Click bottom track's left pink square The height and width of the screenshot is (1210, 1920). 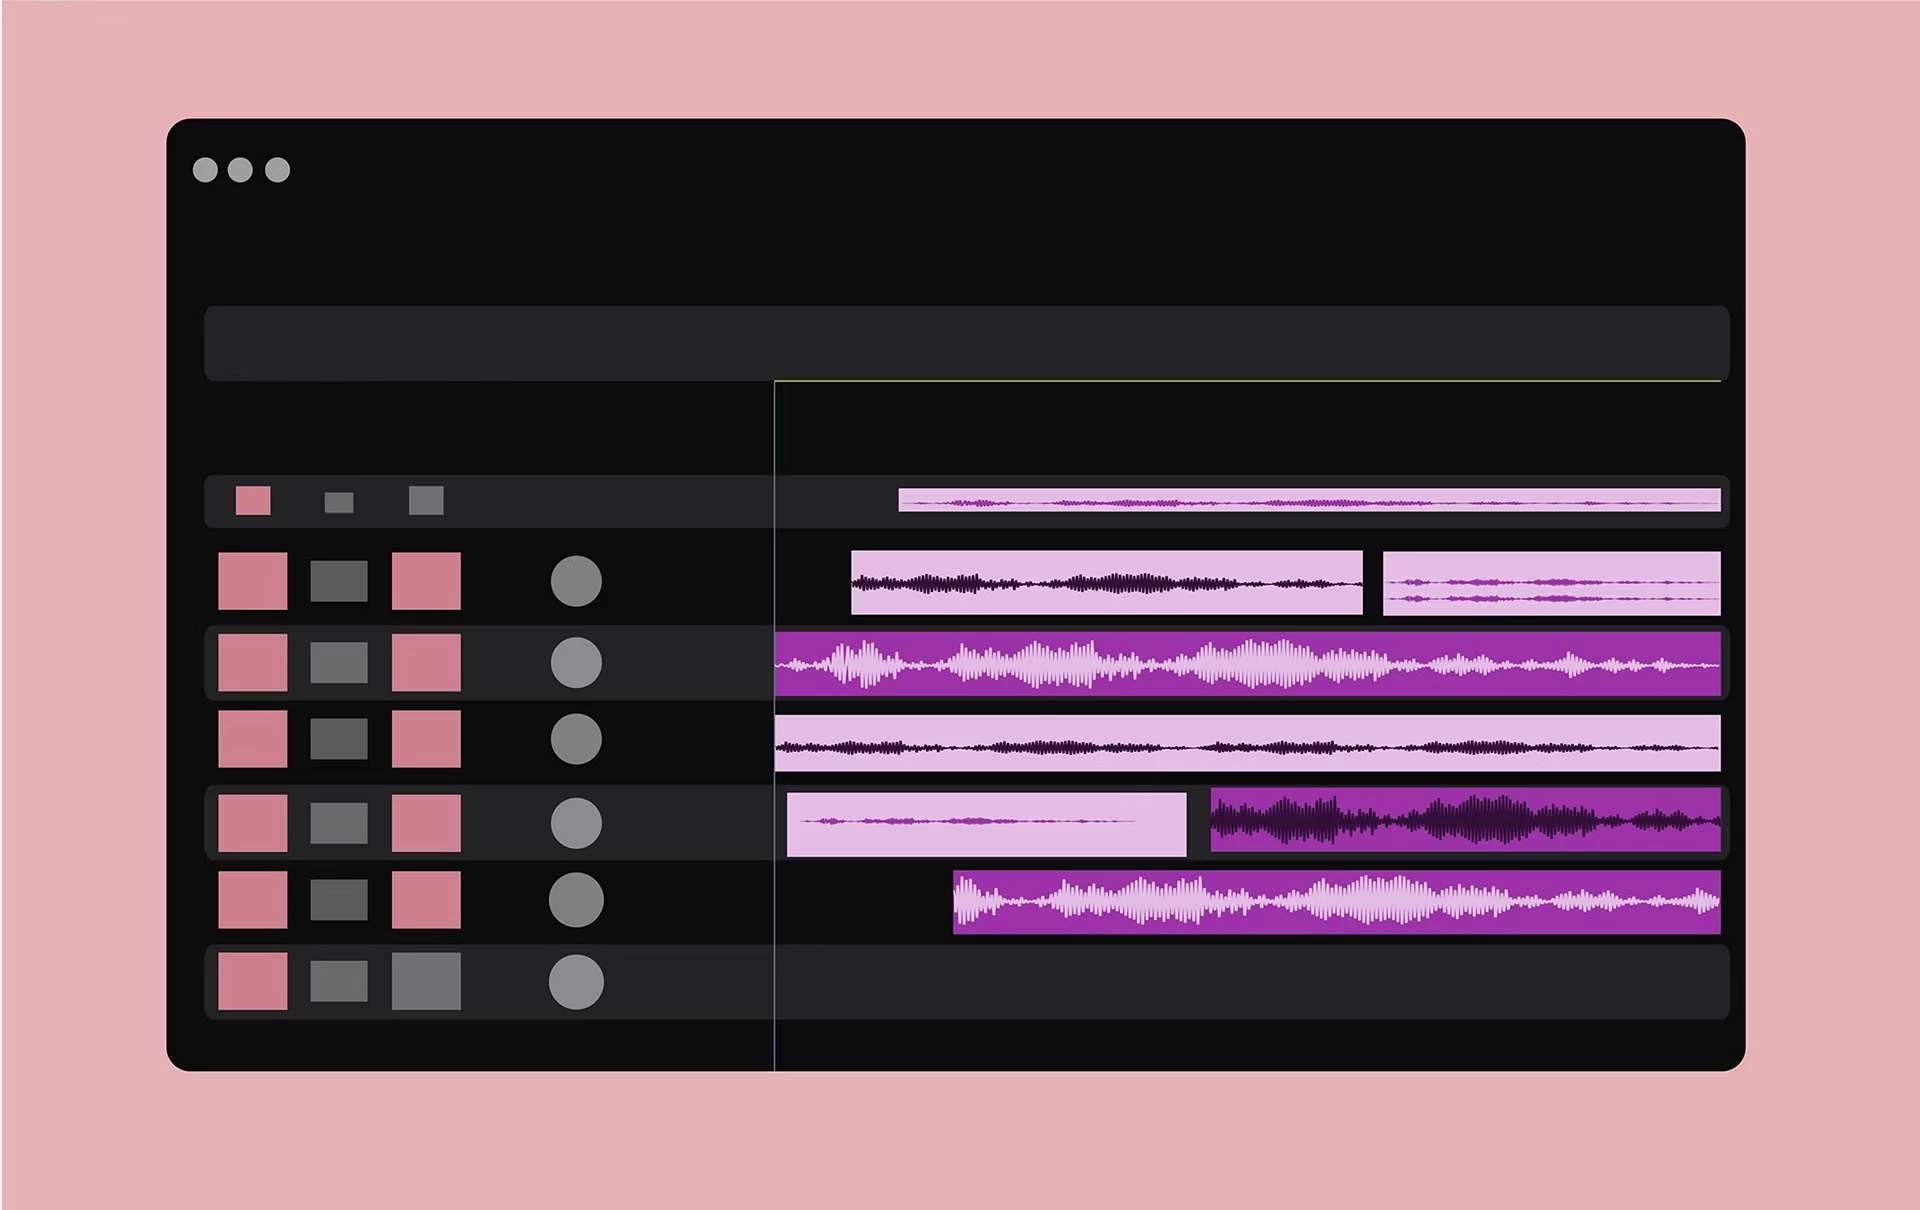(x=253, y=981)
